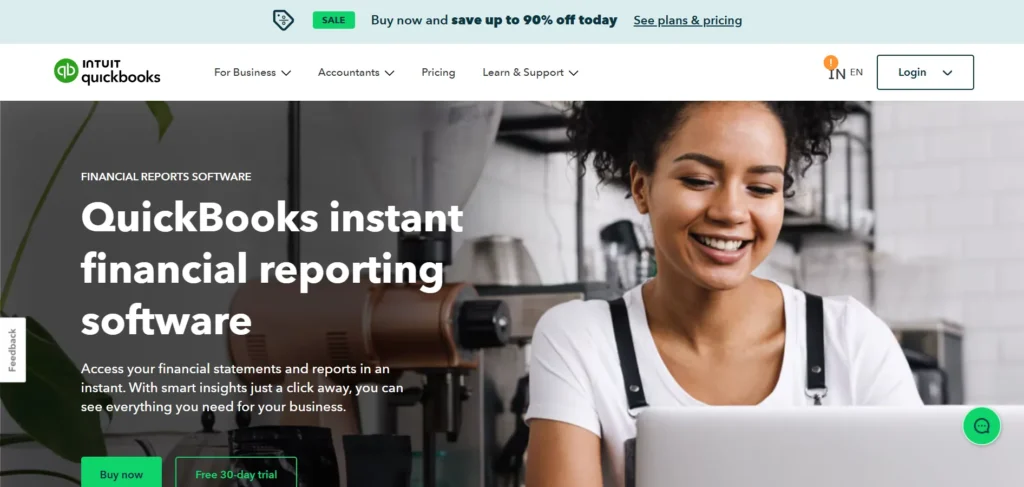The width and height of the screenshot is (1024, 487).
Task: Click the price tag sale icon
Action: tap(283, 20)
